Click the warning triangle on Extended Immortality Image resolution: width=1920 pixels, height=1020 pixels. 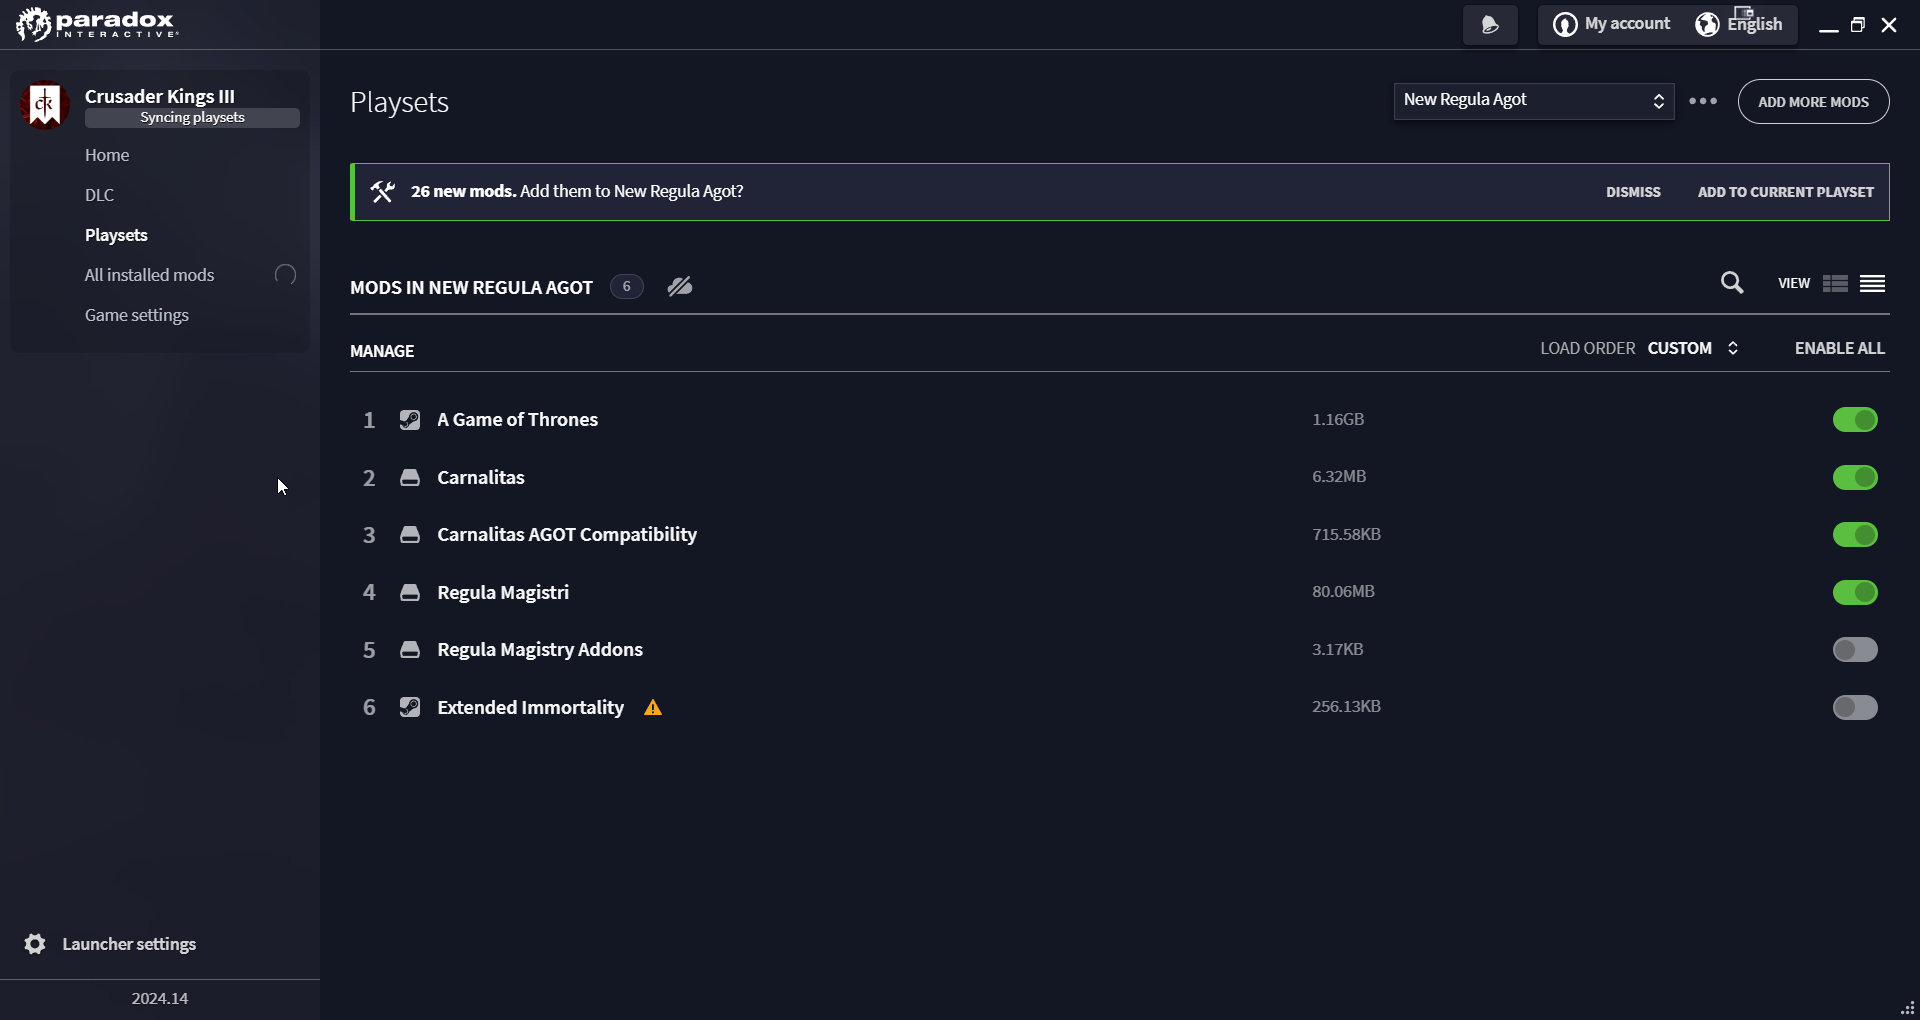[653, 708]
